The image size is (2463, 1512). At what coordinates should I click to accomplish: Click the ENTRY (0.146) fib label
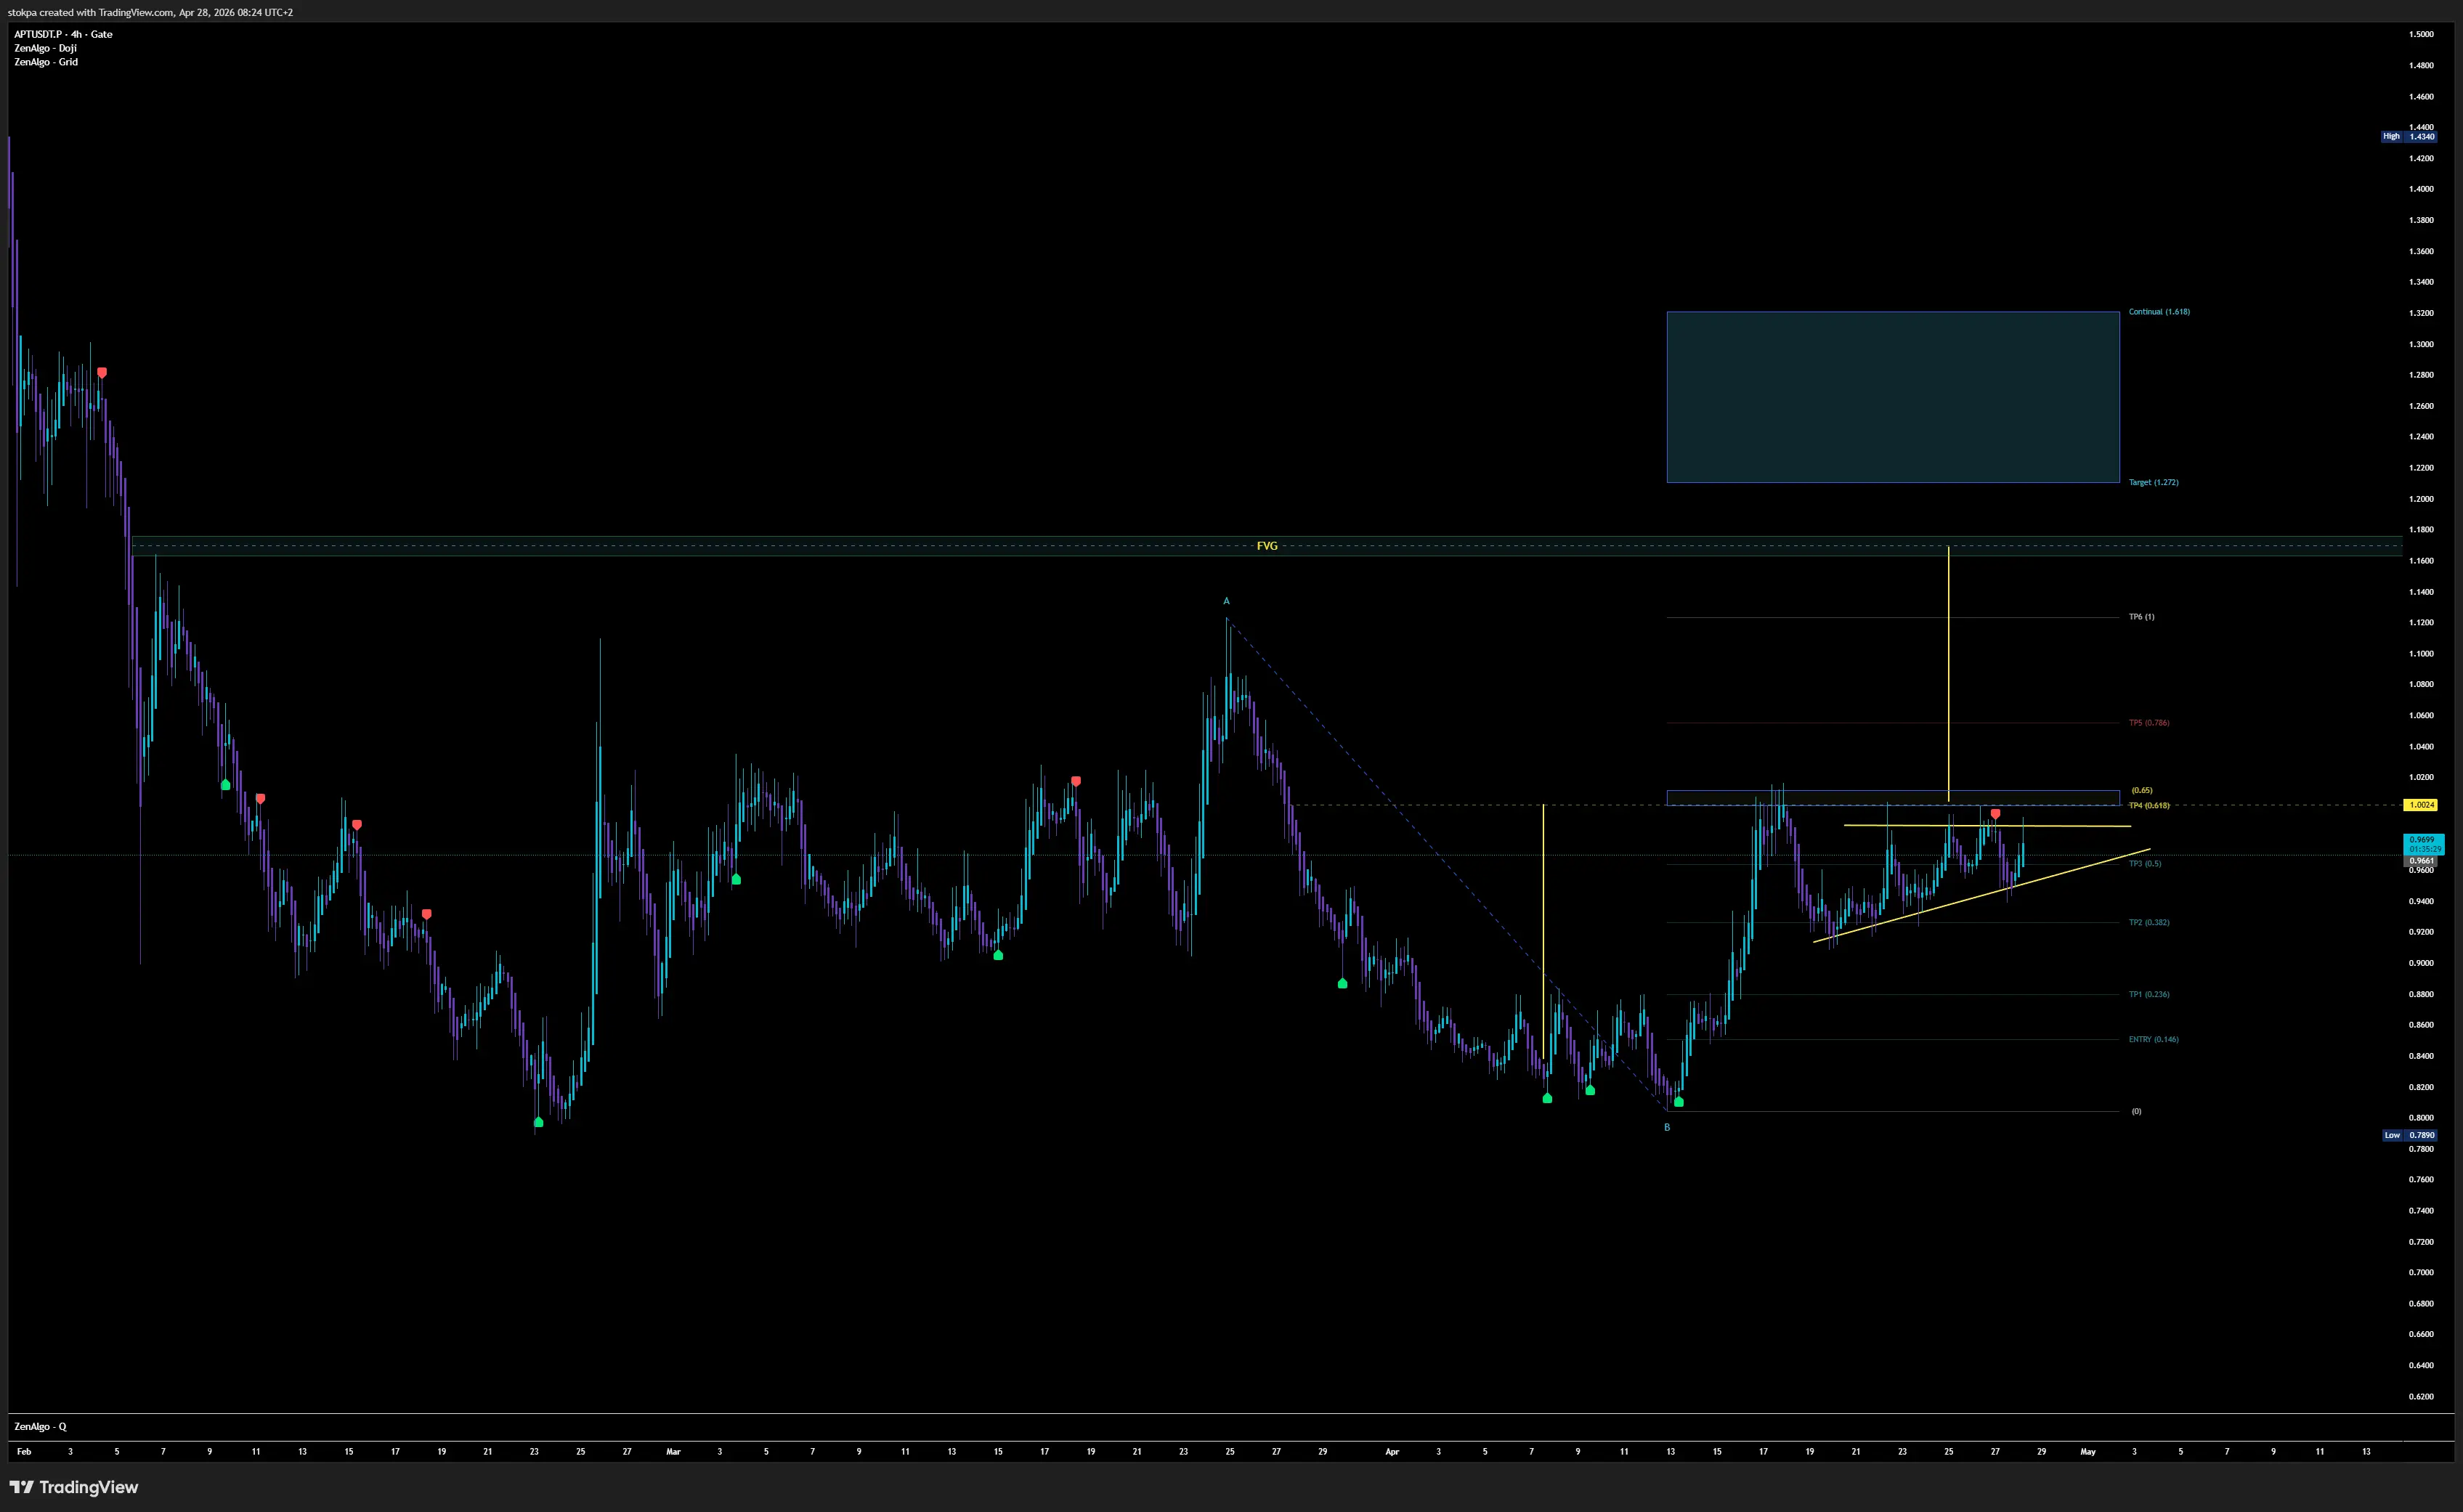point(2153,1039)
